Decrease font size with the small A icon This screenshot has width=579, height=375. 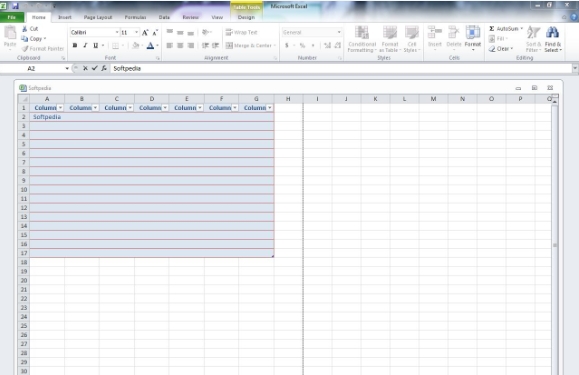tap(155, 32)
